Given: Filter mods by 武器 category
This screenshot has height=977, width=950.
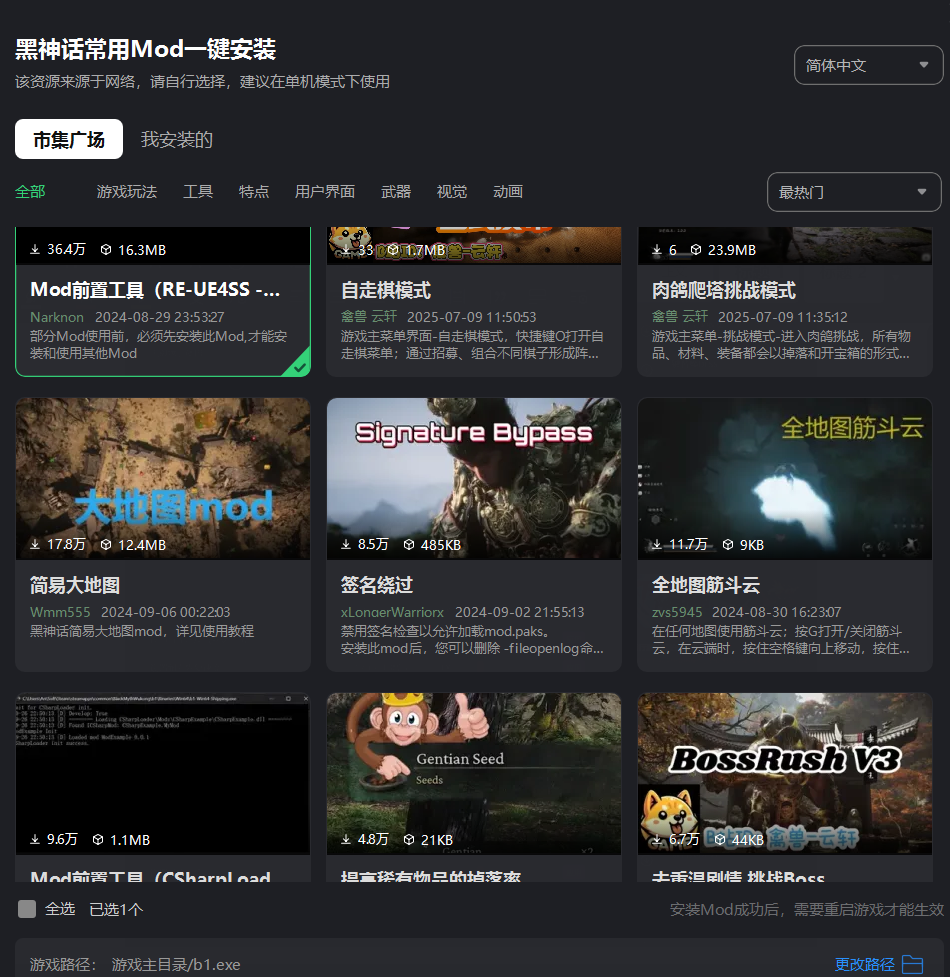Looking at the screenshot, I should coord(396,192).
